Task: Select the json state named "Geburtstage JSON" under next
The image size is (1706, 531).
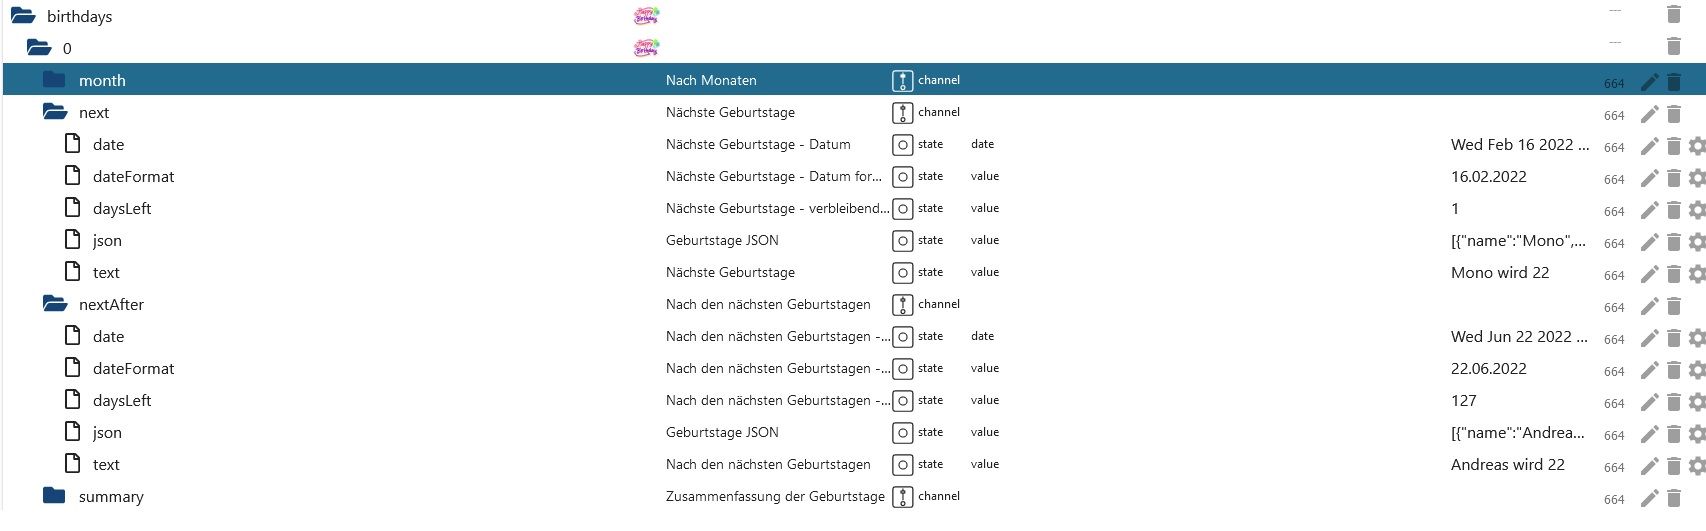Action: (107, 241)
